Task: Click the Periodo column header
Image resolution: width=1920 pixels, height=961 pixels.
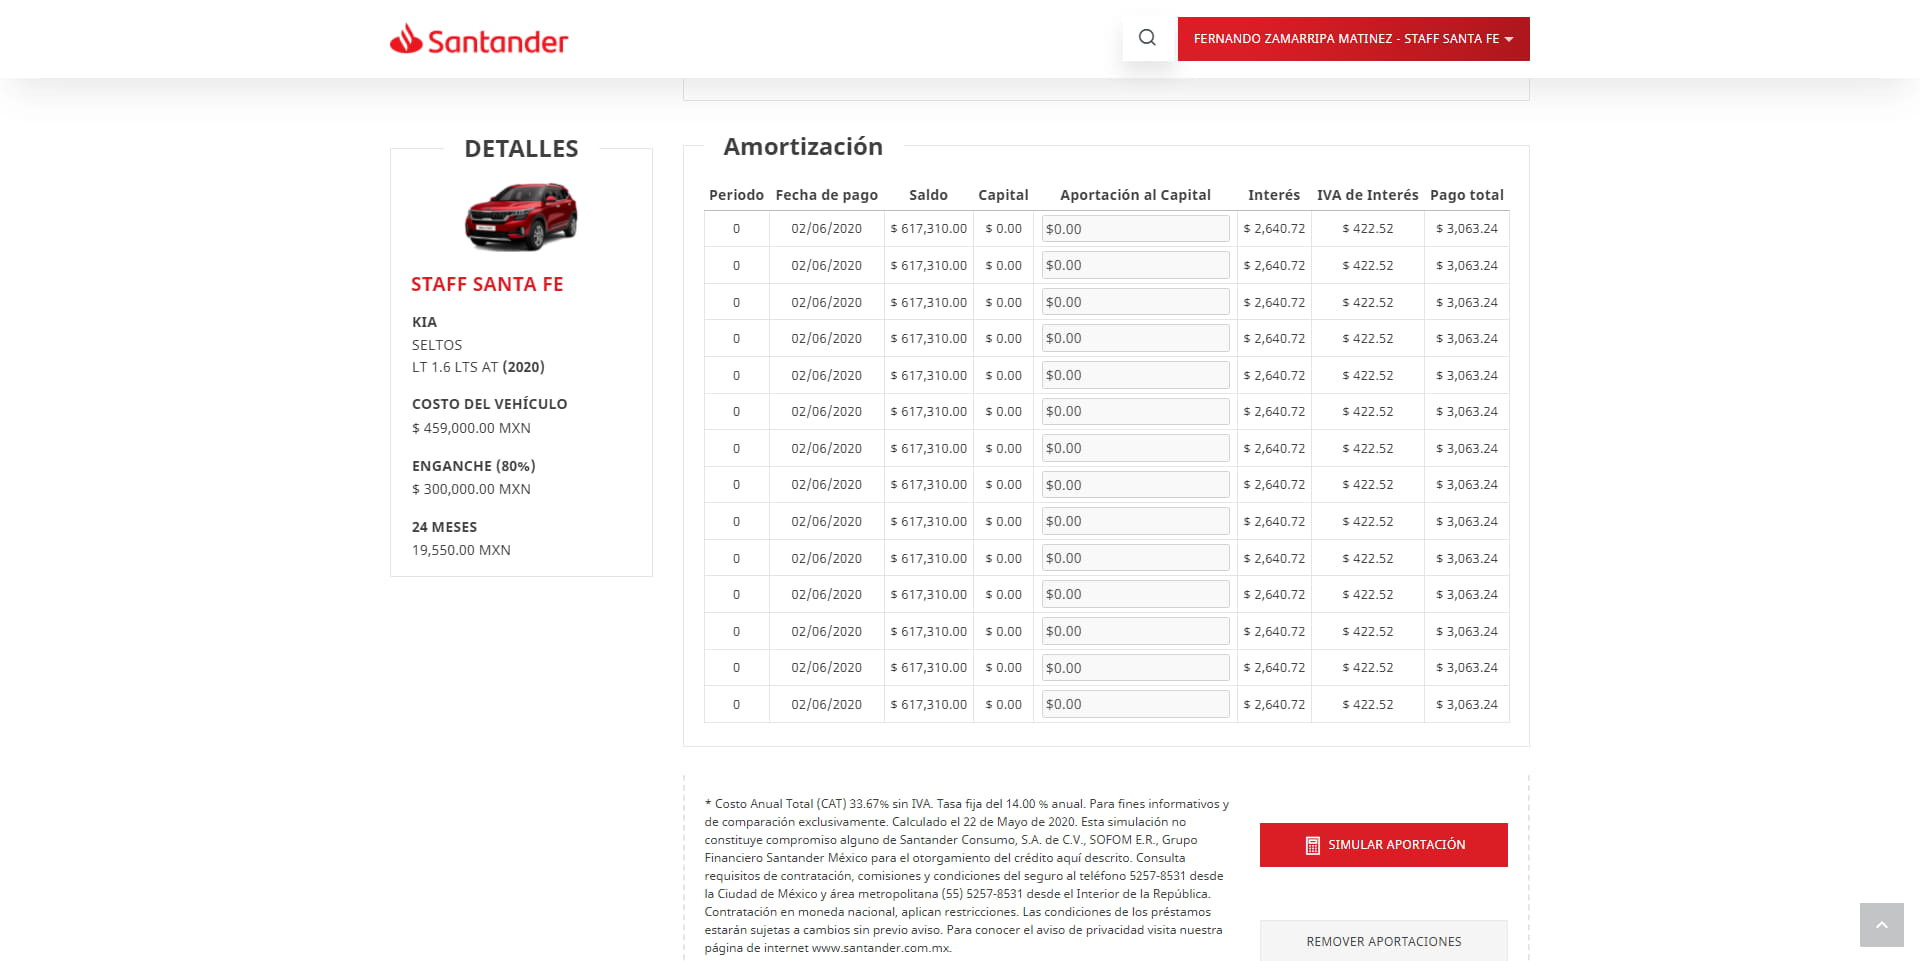Action: [x=736, y=195]
